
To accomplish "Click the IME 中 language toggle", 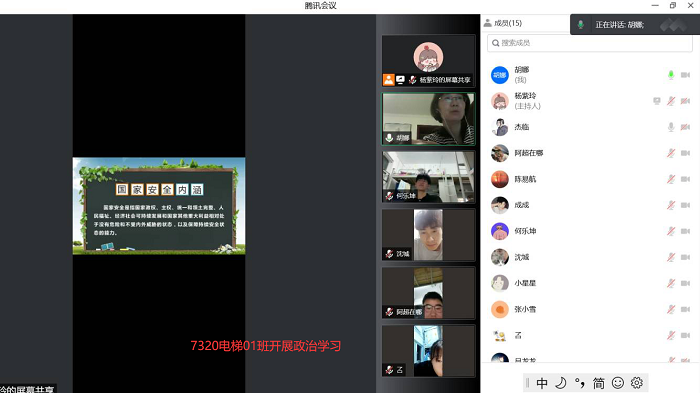I will pos(542,383).
